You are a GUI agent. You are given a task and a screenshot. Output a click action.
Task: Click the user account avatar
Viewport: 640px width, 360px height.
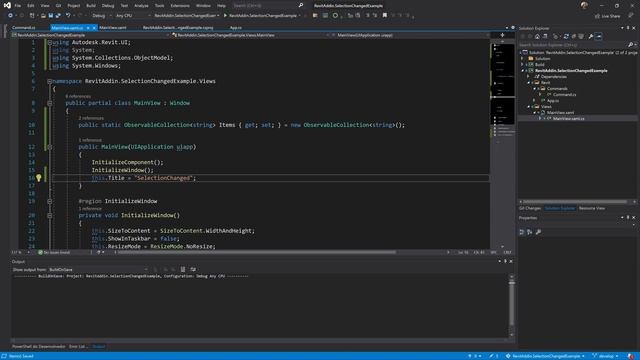coord(584,5)
